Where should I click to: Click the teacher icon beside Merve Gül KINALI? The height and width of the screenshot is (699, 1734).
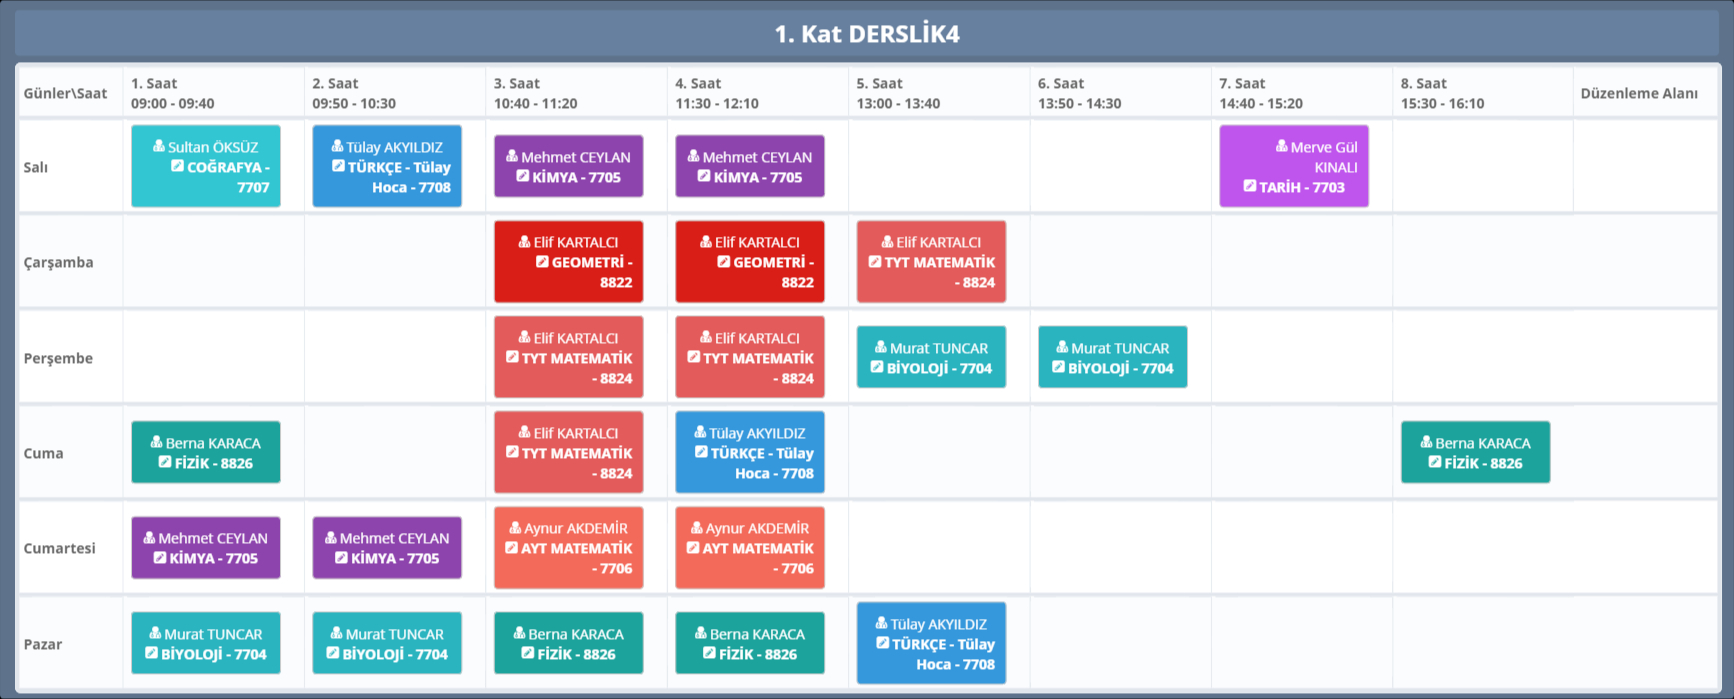(1281, 146)
